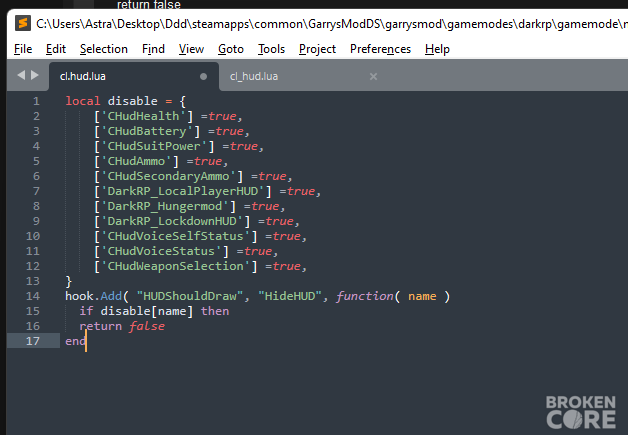
Task: Place cursor in 'CHudHealth' string
Action: pos(143,116)
